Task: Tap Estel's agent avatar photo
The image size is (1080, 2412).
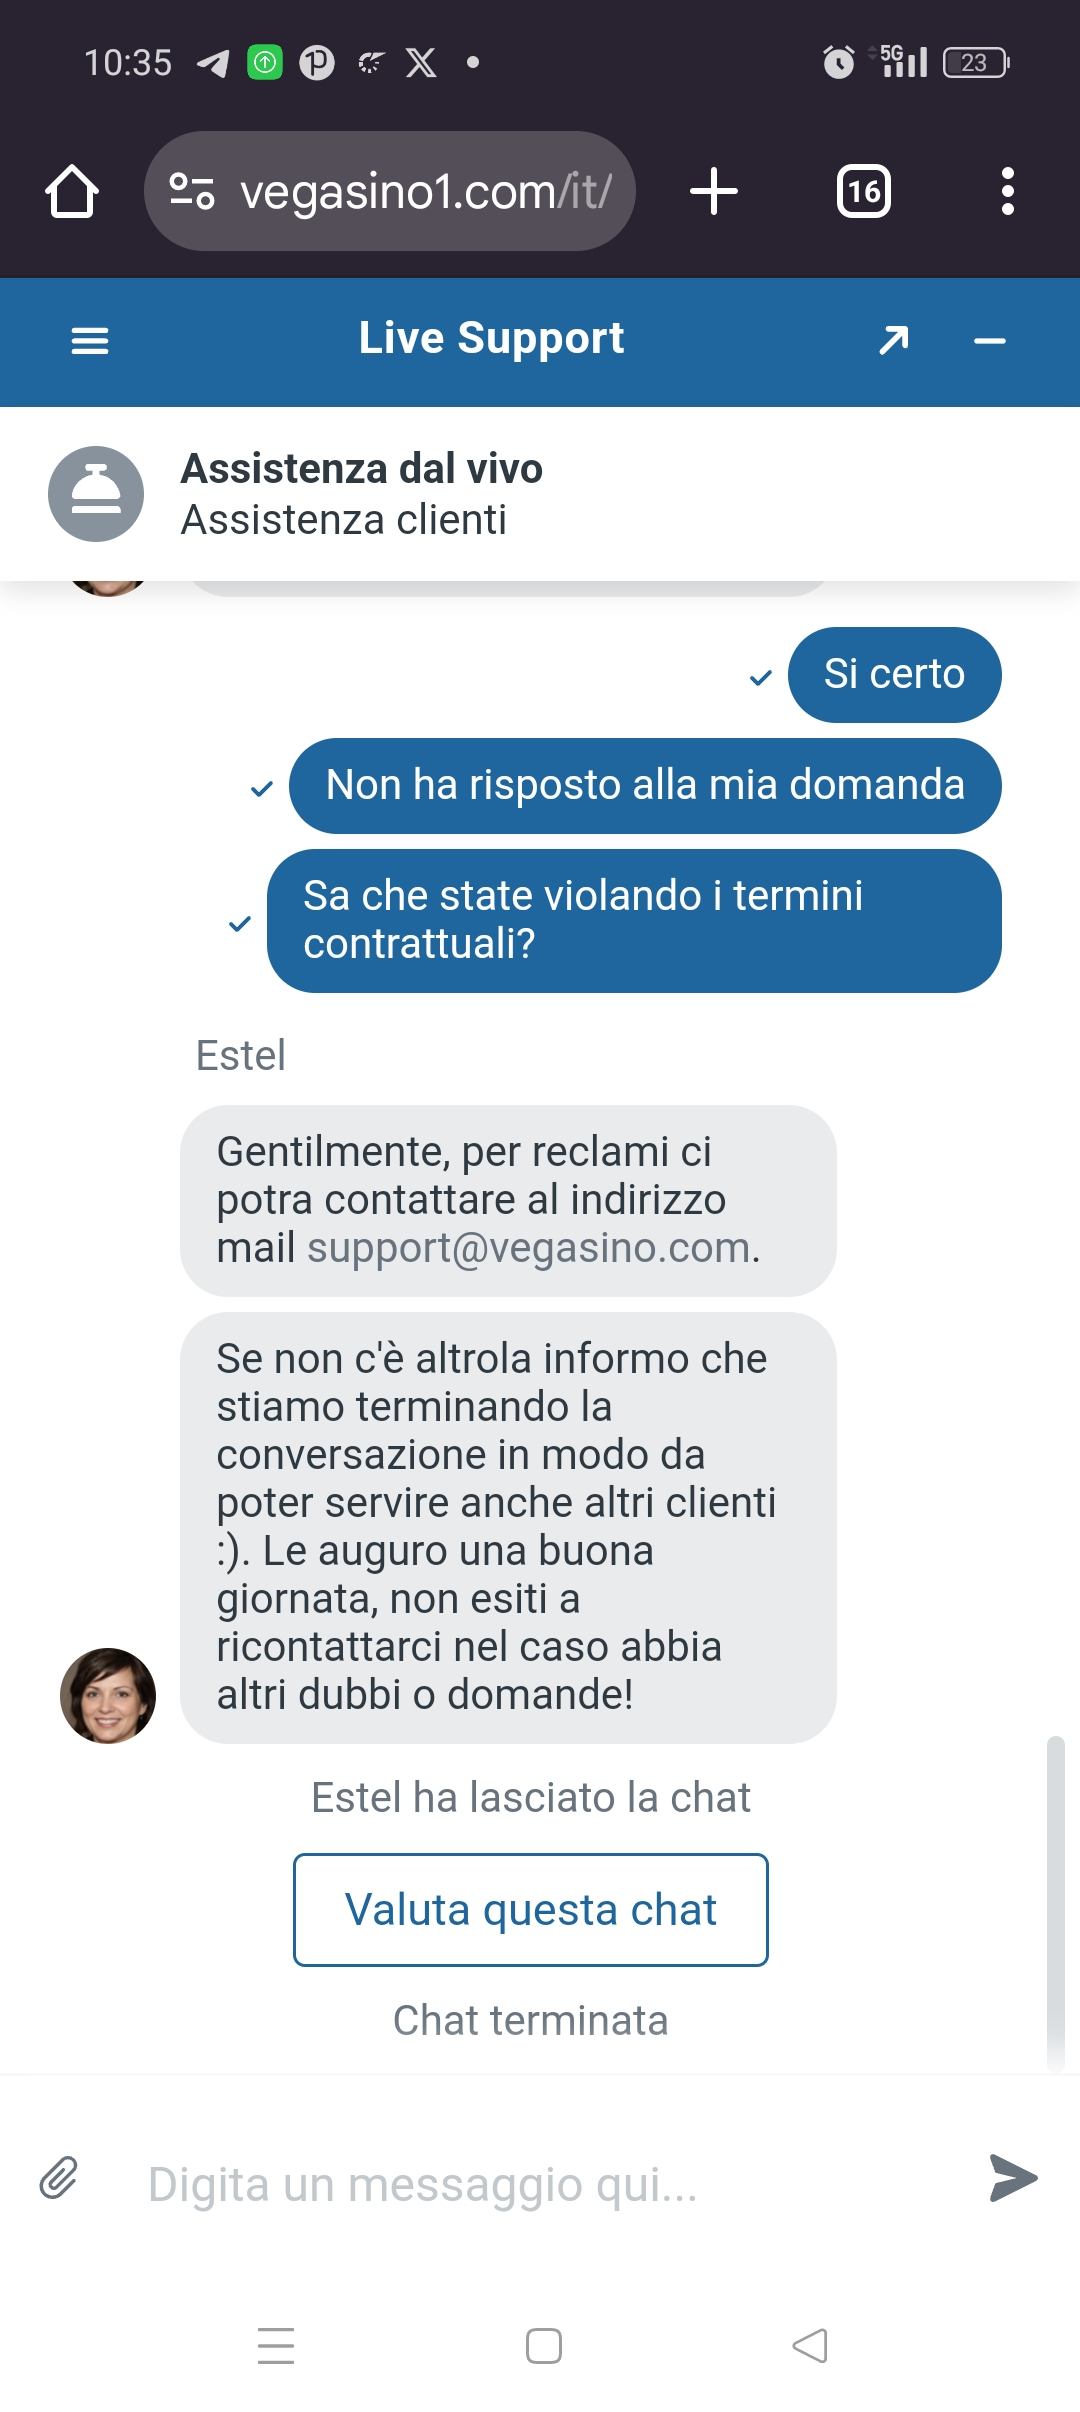Action: 108,1696
